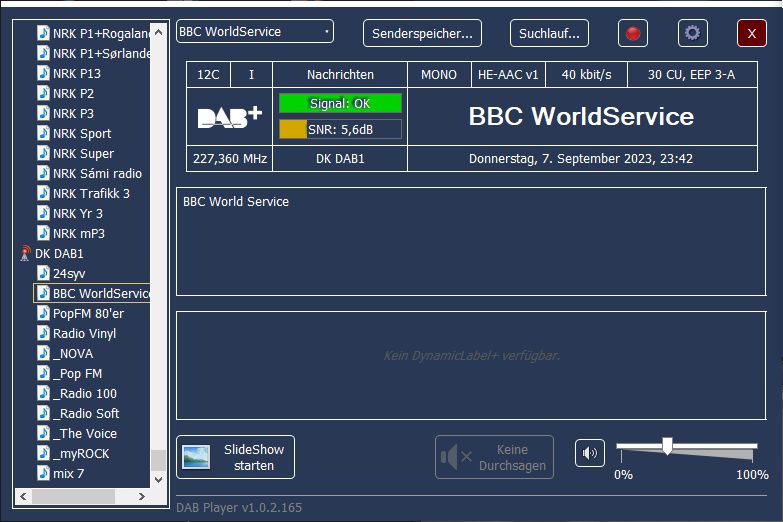Click the MONO audio mode cell
This screenshot has width=783, height=522.
439,75
